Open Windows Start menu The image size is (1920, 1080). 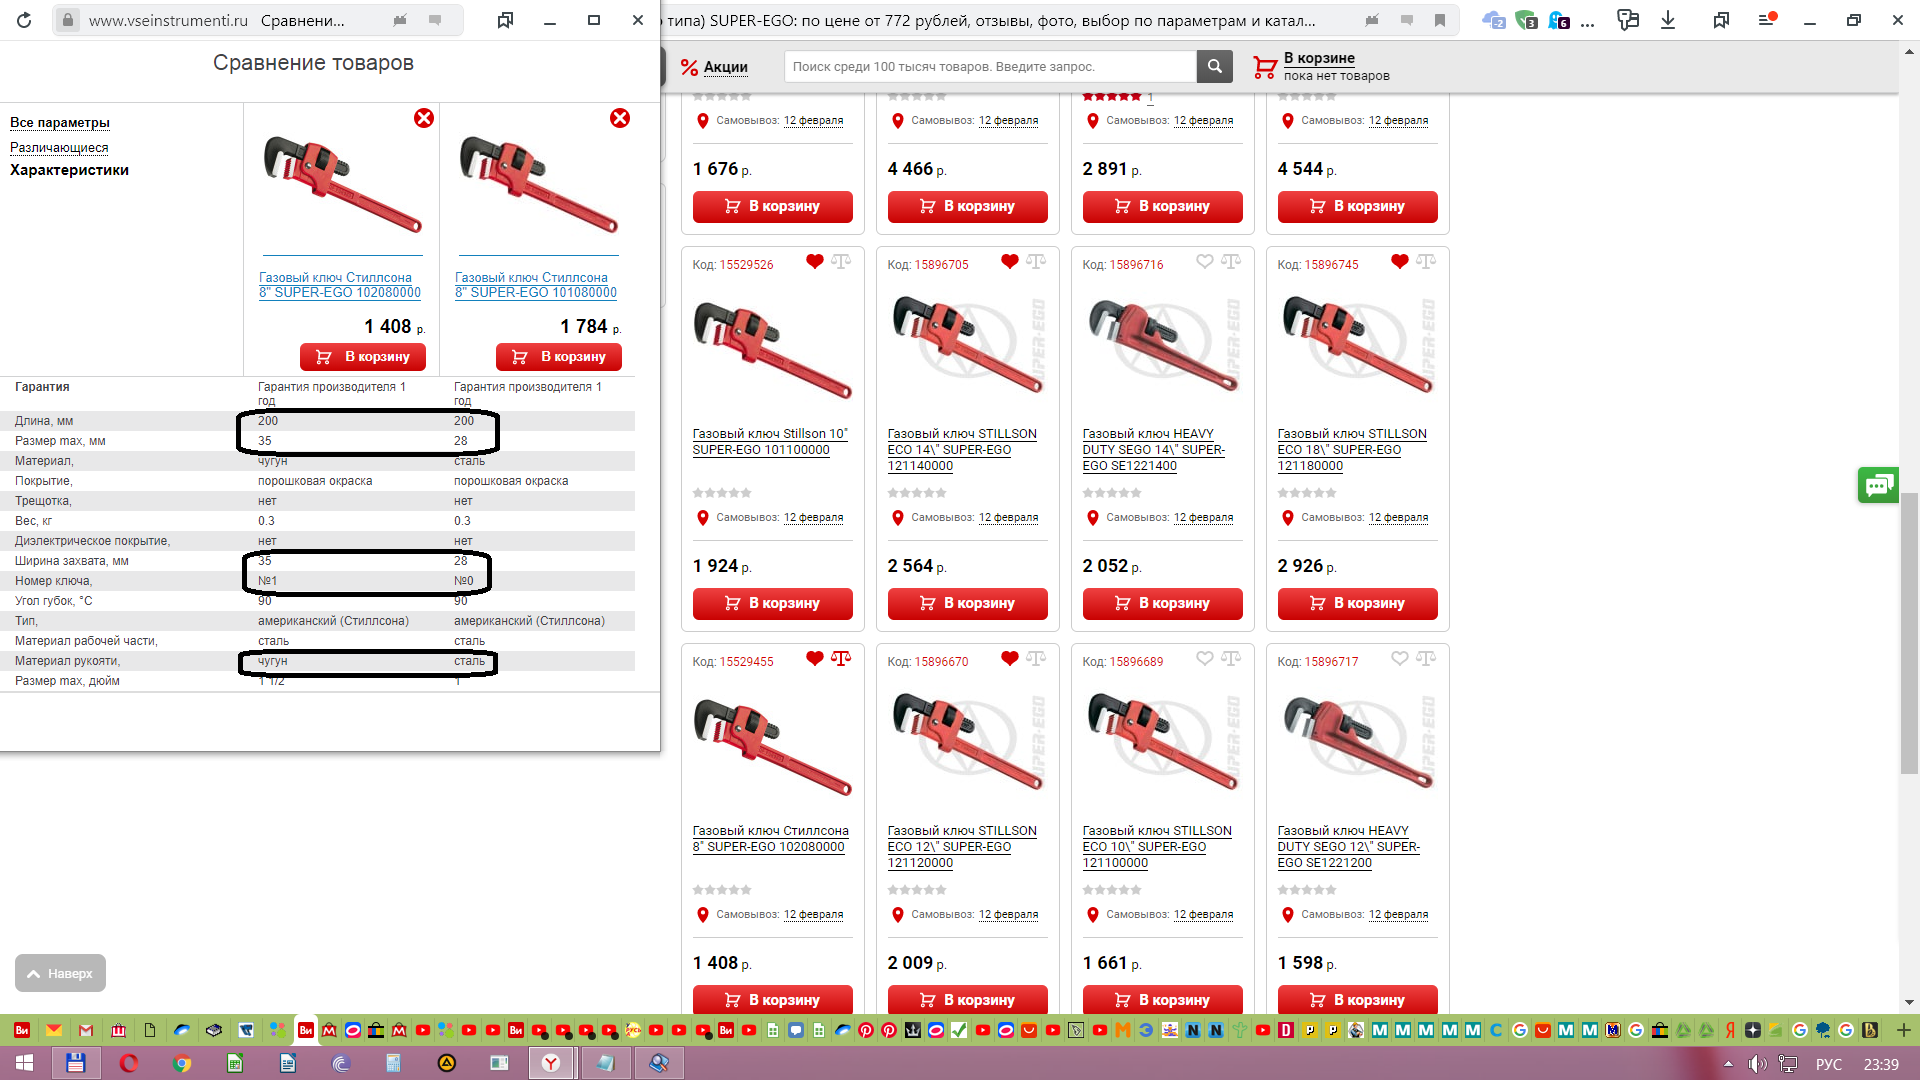[24, 1063]
